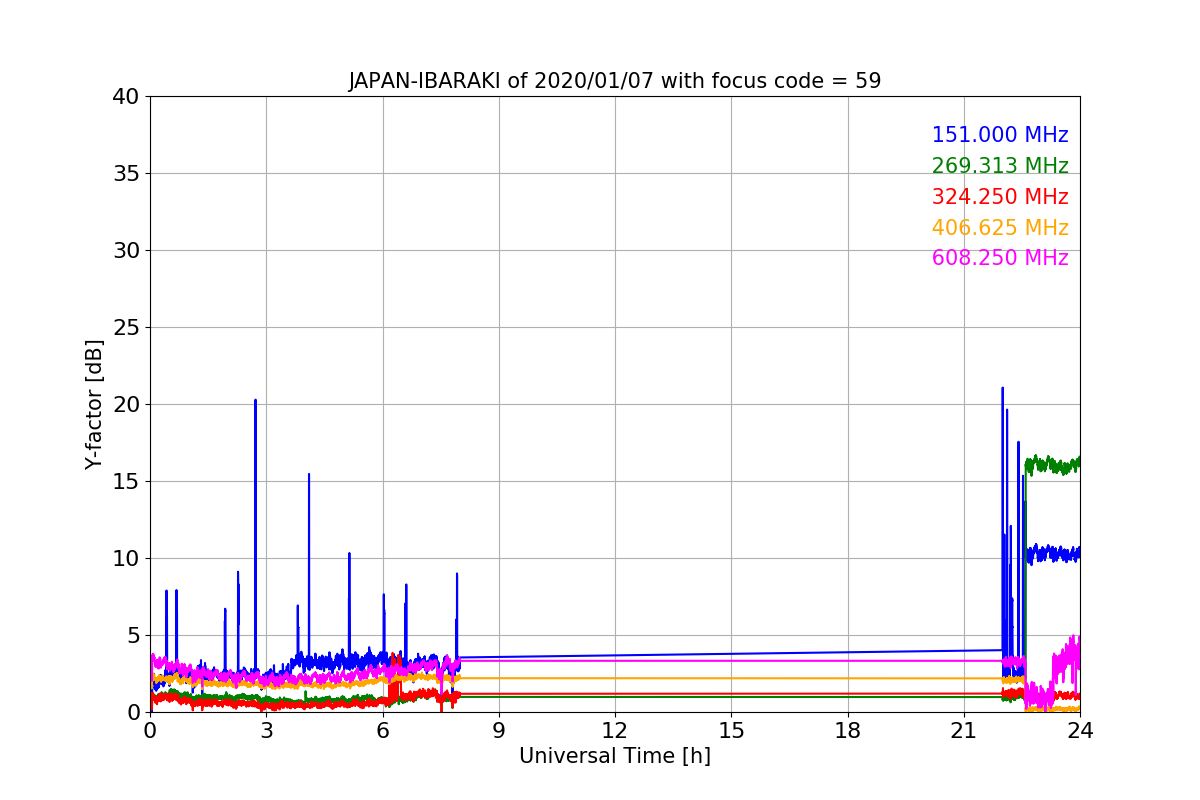Click the y-axis tick label 40
Screen dimensions: 1200x800
point(125,97)
